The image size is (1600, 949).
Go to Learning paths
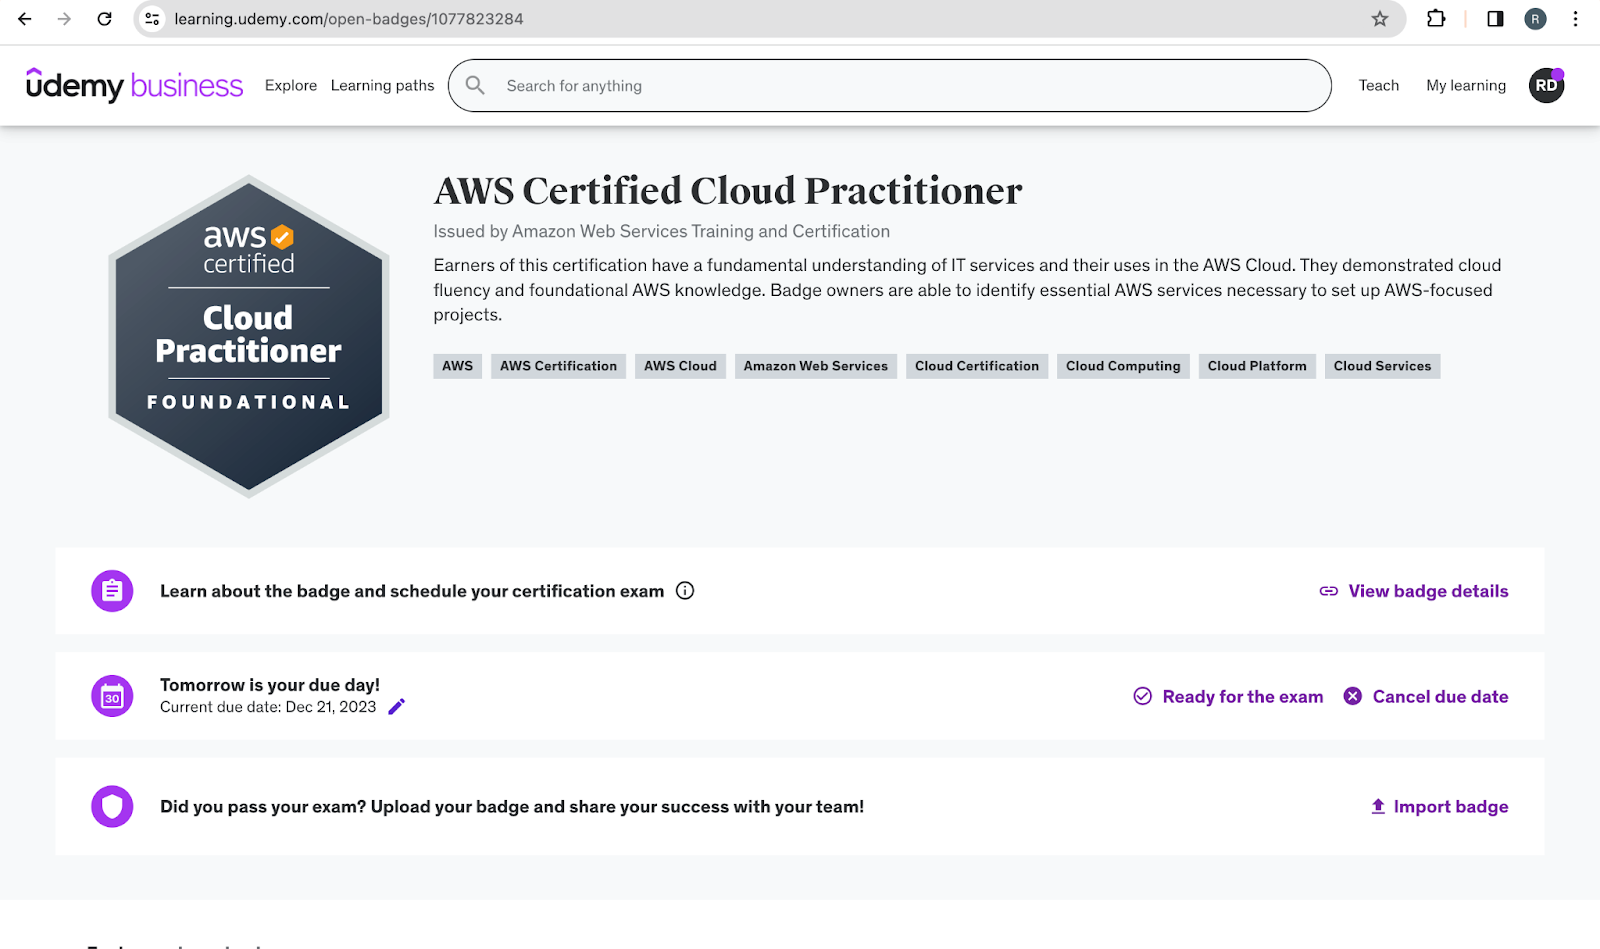click(x=383, y=86)
